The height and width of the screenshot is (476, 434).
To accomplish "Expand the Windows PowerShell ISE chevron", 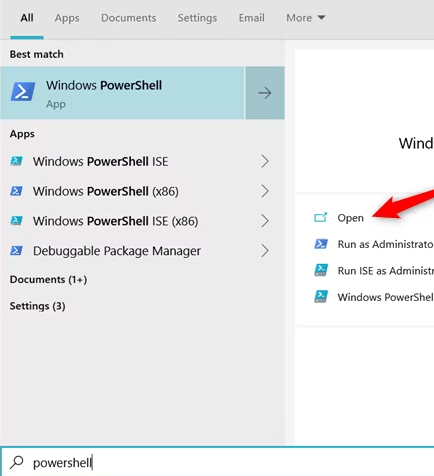I will (265, 161).
